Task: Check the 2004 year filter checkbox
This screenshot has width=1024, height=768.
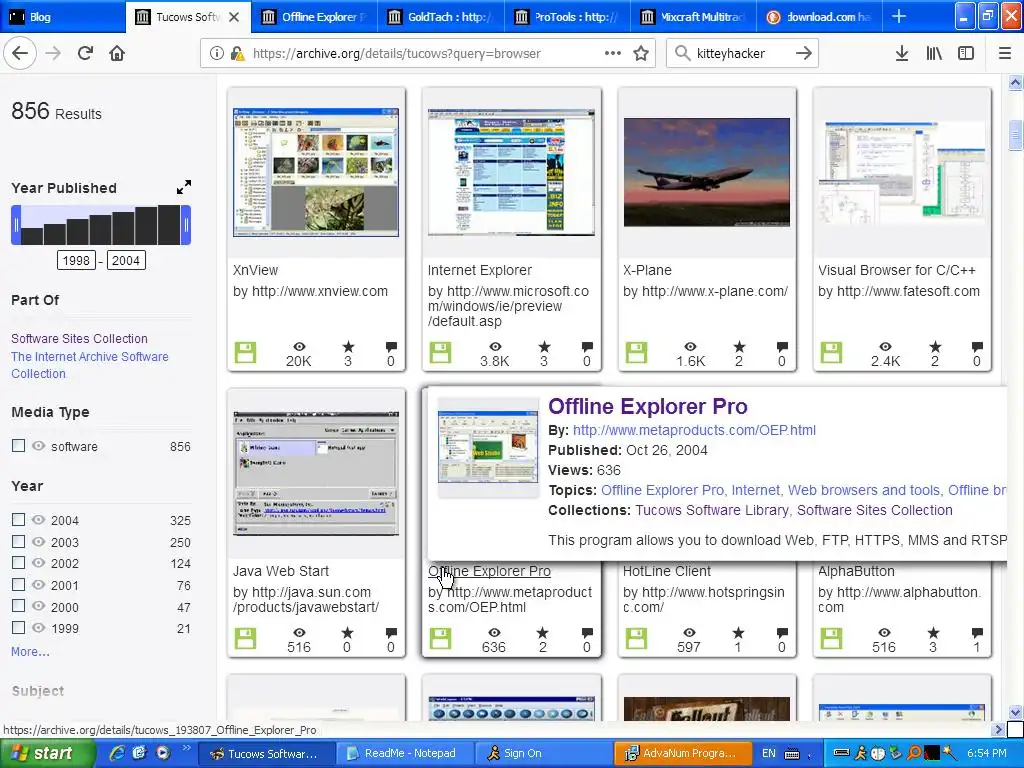Action: (x=18, y=519)
